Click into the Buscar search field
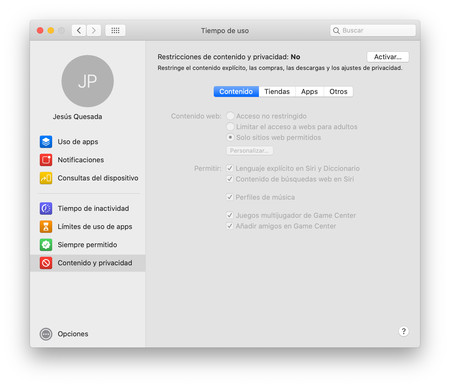This screenshot has height=387, width=450. tap(373, 31)
